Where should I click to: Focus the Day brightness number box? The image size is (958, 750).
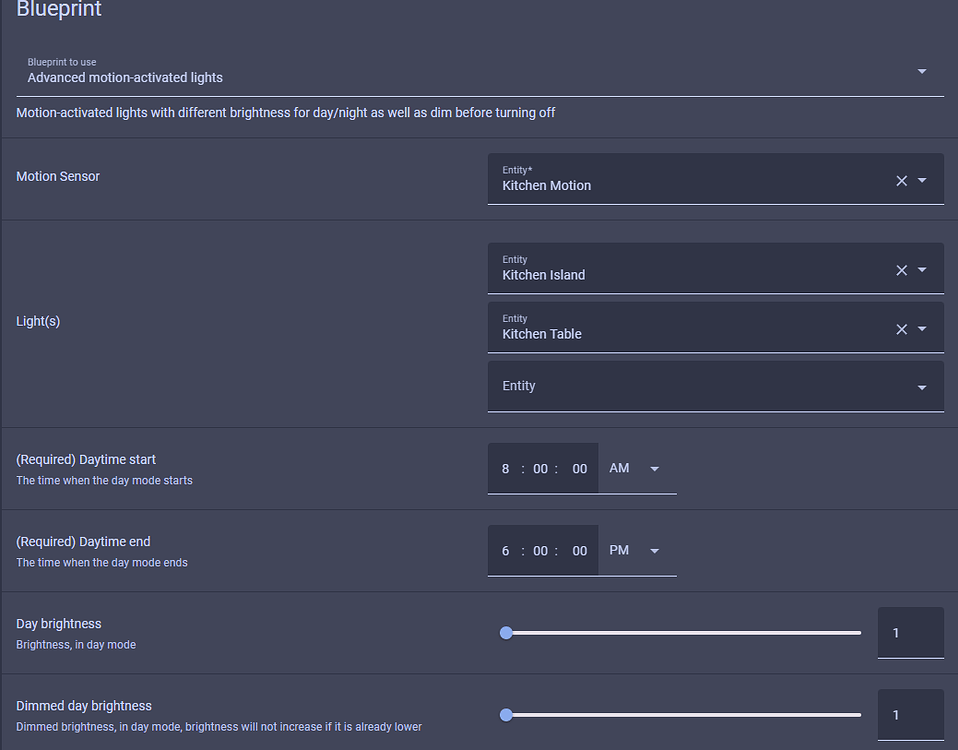(910, 633)
